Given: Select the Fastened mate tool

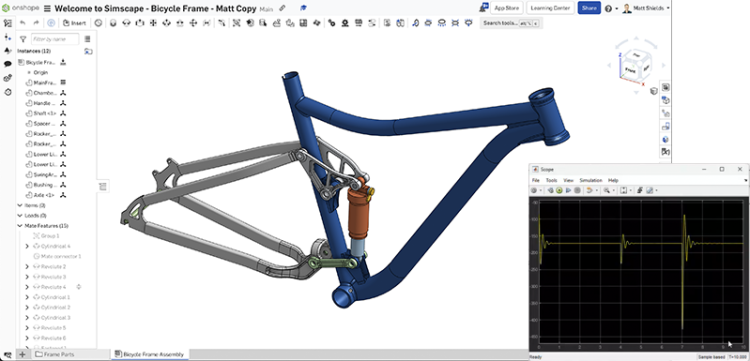Looking at the screenshot, I should click(x=113, y=23).
